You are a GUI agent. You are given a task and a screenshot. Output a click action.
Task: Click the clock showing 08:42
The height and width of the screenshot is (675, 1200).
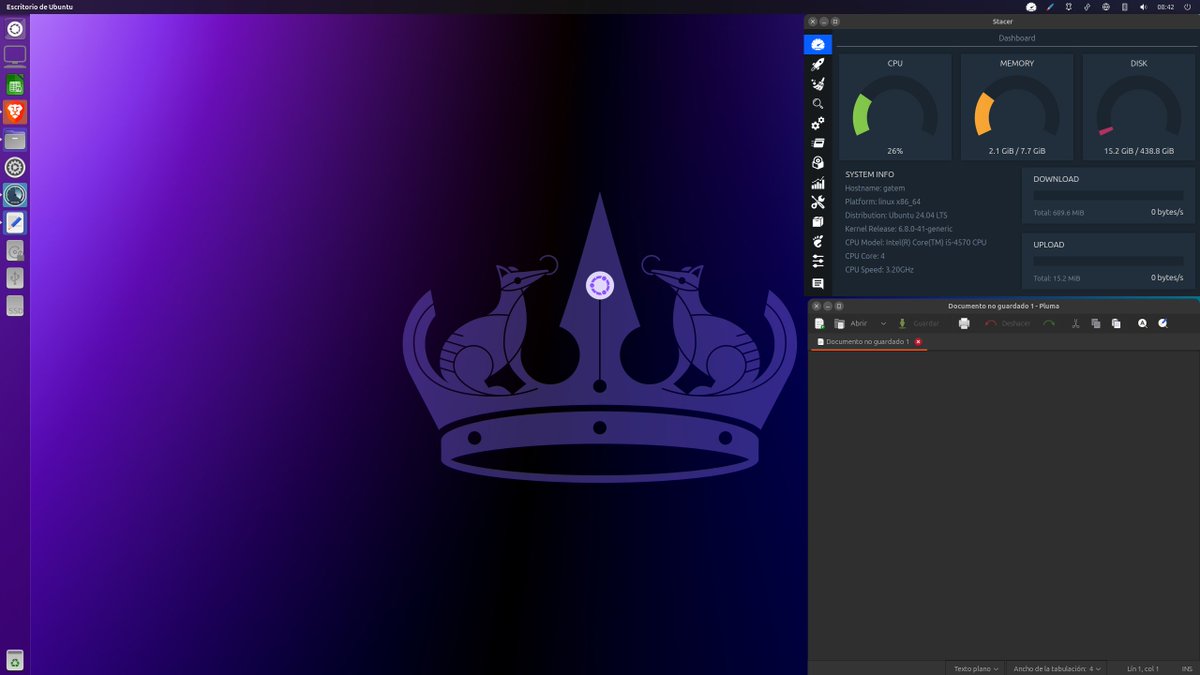(x=1165, y=7)
